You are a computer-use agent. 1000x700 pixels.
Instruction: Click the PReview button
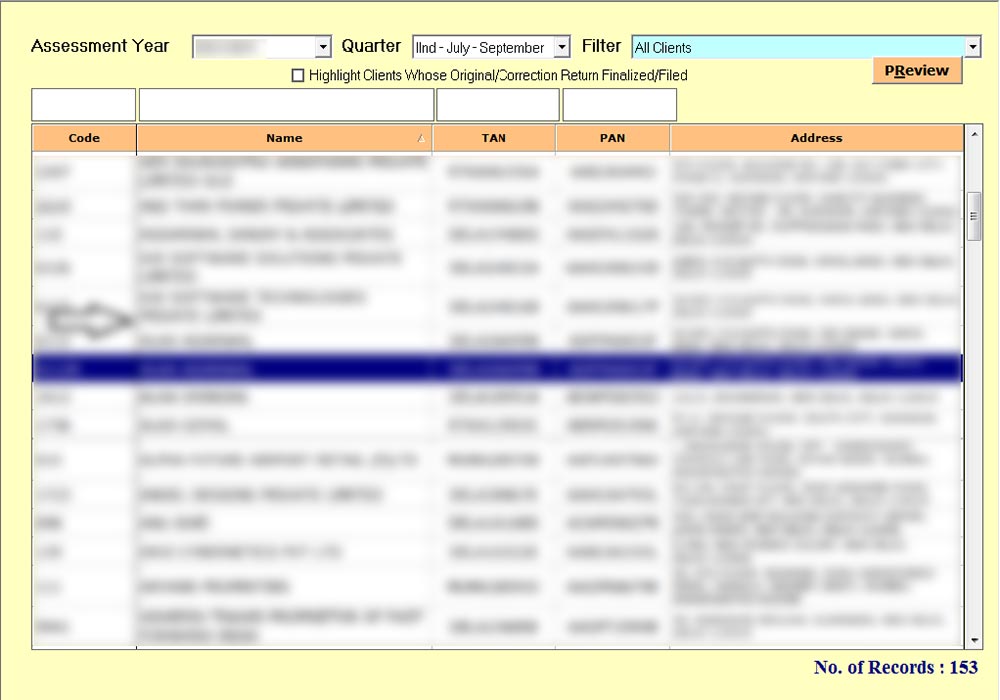pyautogui.click(x=916, y=71)
